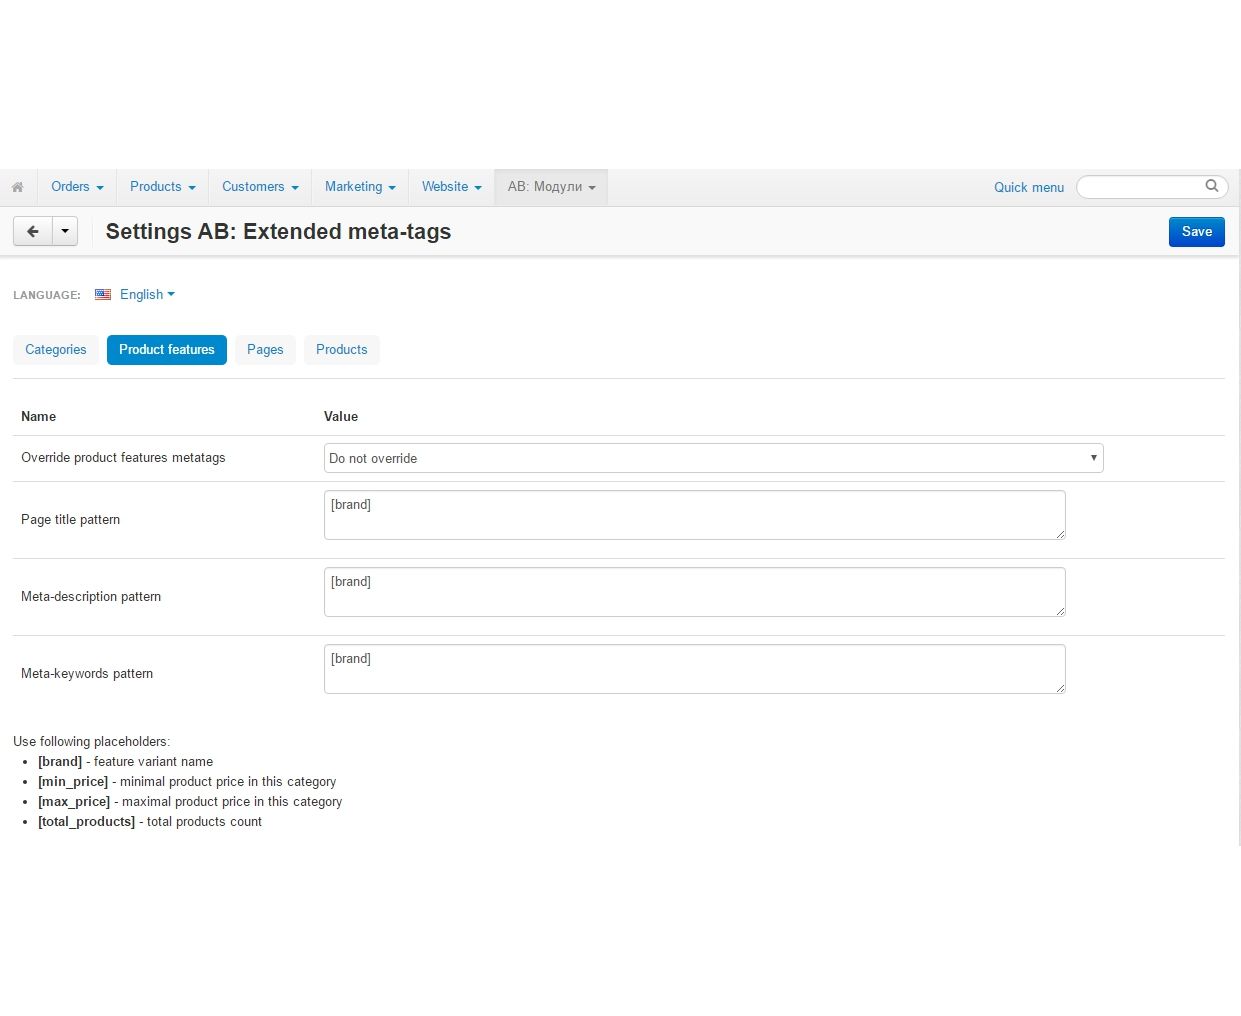Click the back arrow button
The width and height of the screenshot is (1241, 1016).
tap(32, 232)
